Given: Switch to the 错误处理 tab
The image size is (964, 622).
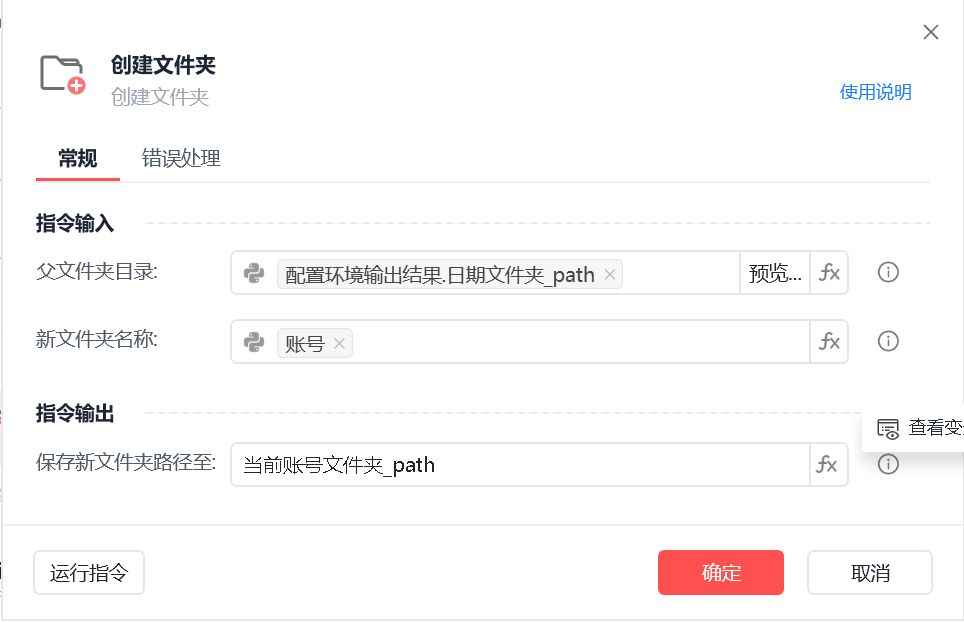Looking at the screenshot, I should 181,158.
